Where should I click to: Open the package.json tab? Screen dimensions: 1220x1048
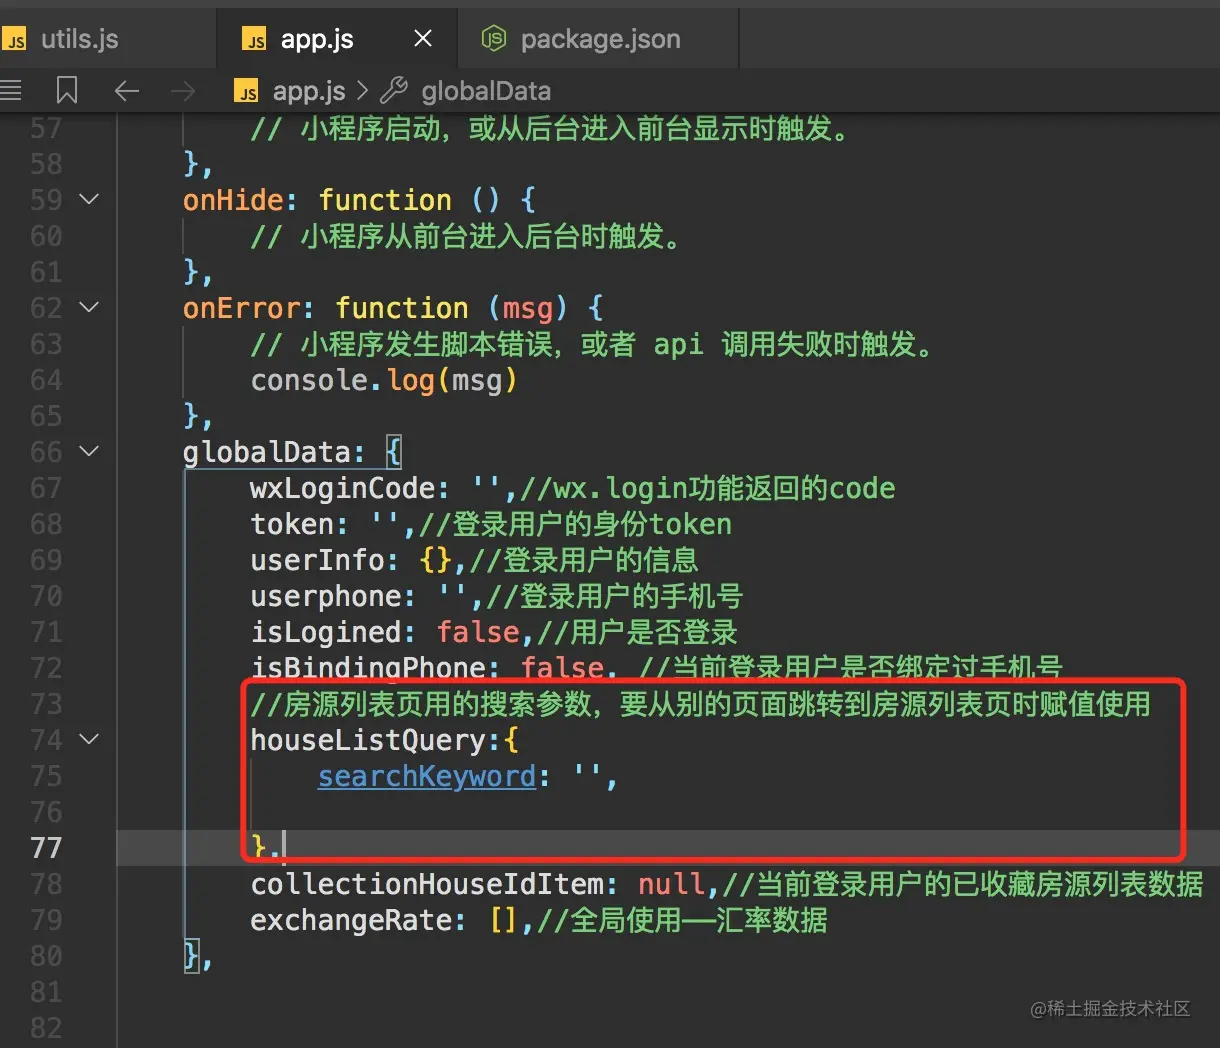coord(599,39)
